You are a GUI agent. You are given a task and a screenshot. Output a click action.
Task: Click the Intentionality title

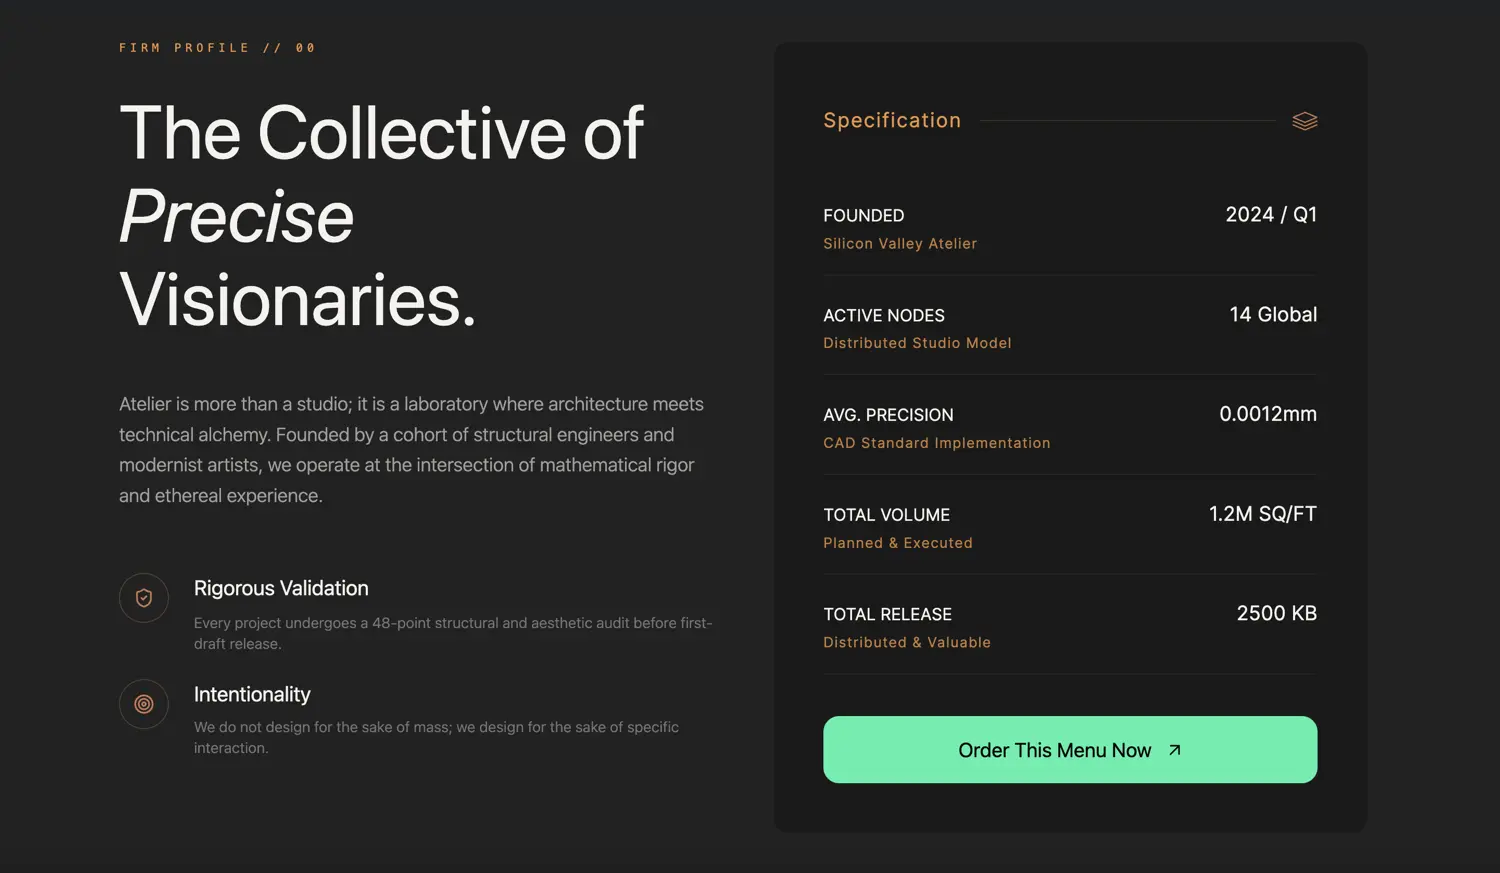tap(252, 694)
